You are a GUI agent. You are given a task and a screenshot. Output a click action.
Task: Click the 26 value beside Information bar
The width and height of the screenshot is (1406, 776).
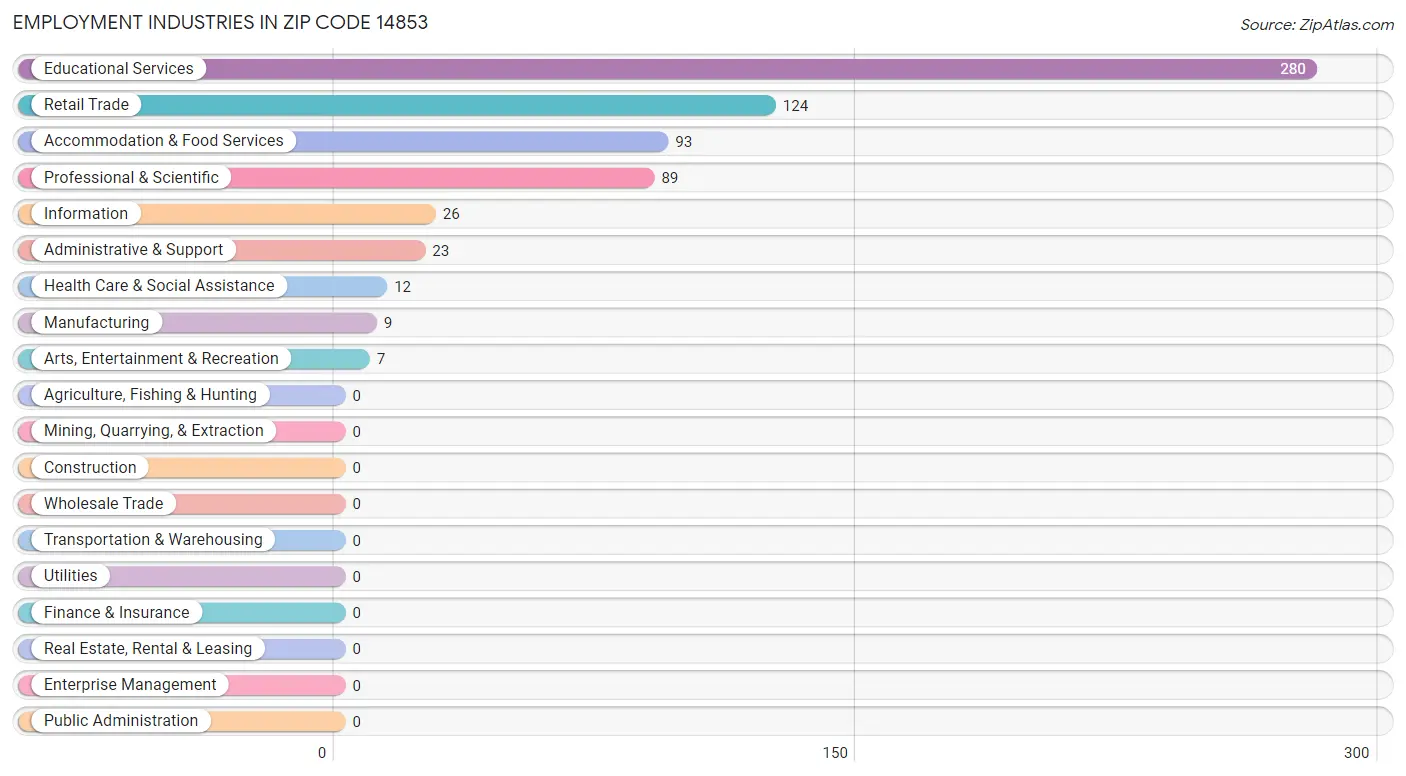[x=451, y=214]
